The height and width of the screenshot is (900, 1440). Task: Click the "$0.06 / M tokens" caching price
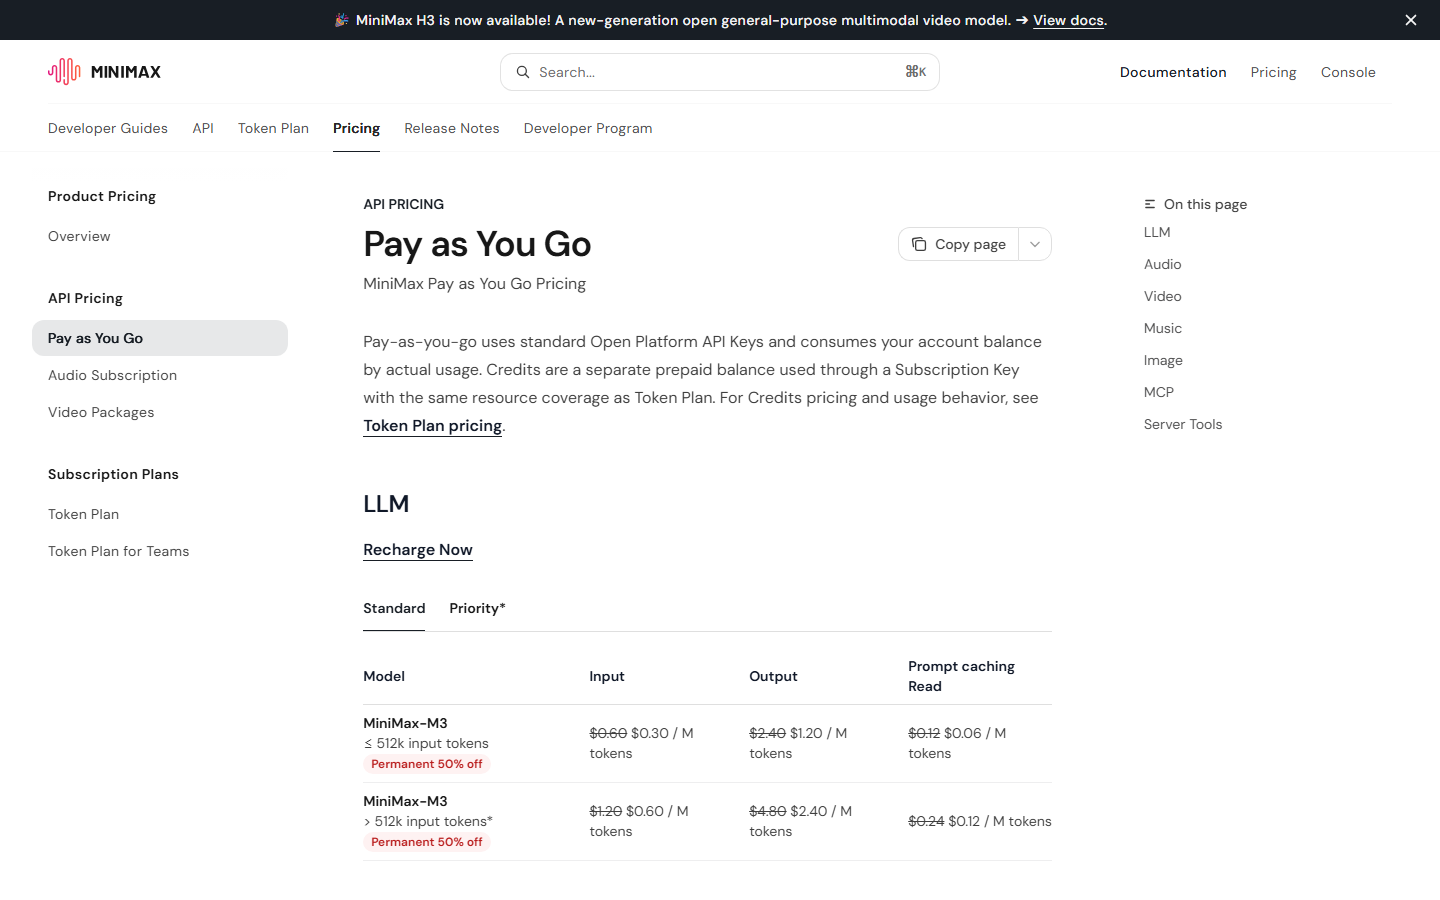coord(957,743)
